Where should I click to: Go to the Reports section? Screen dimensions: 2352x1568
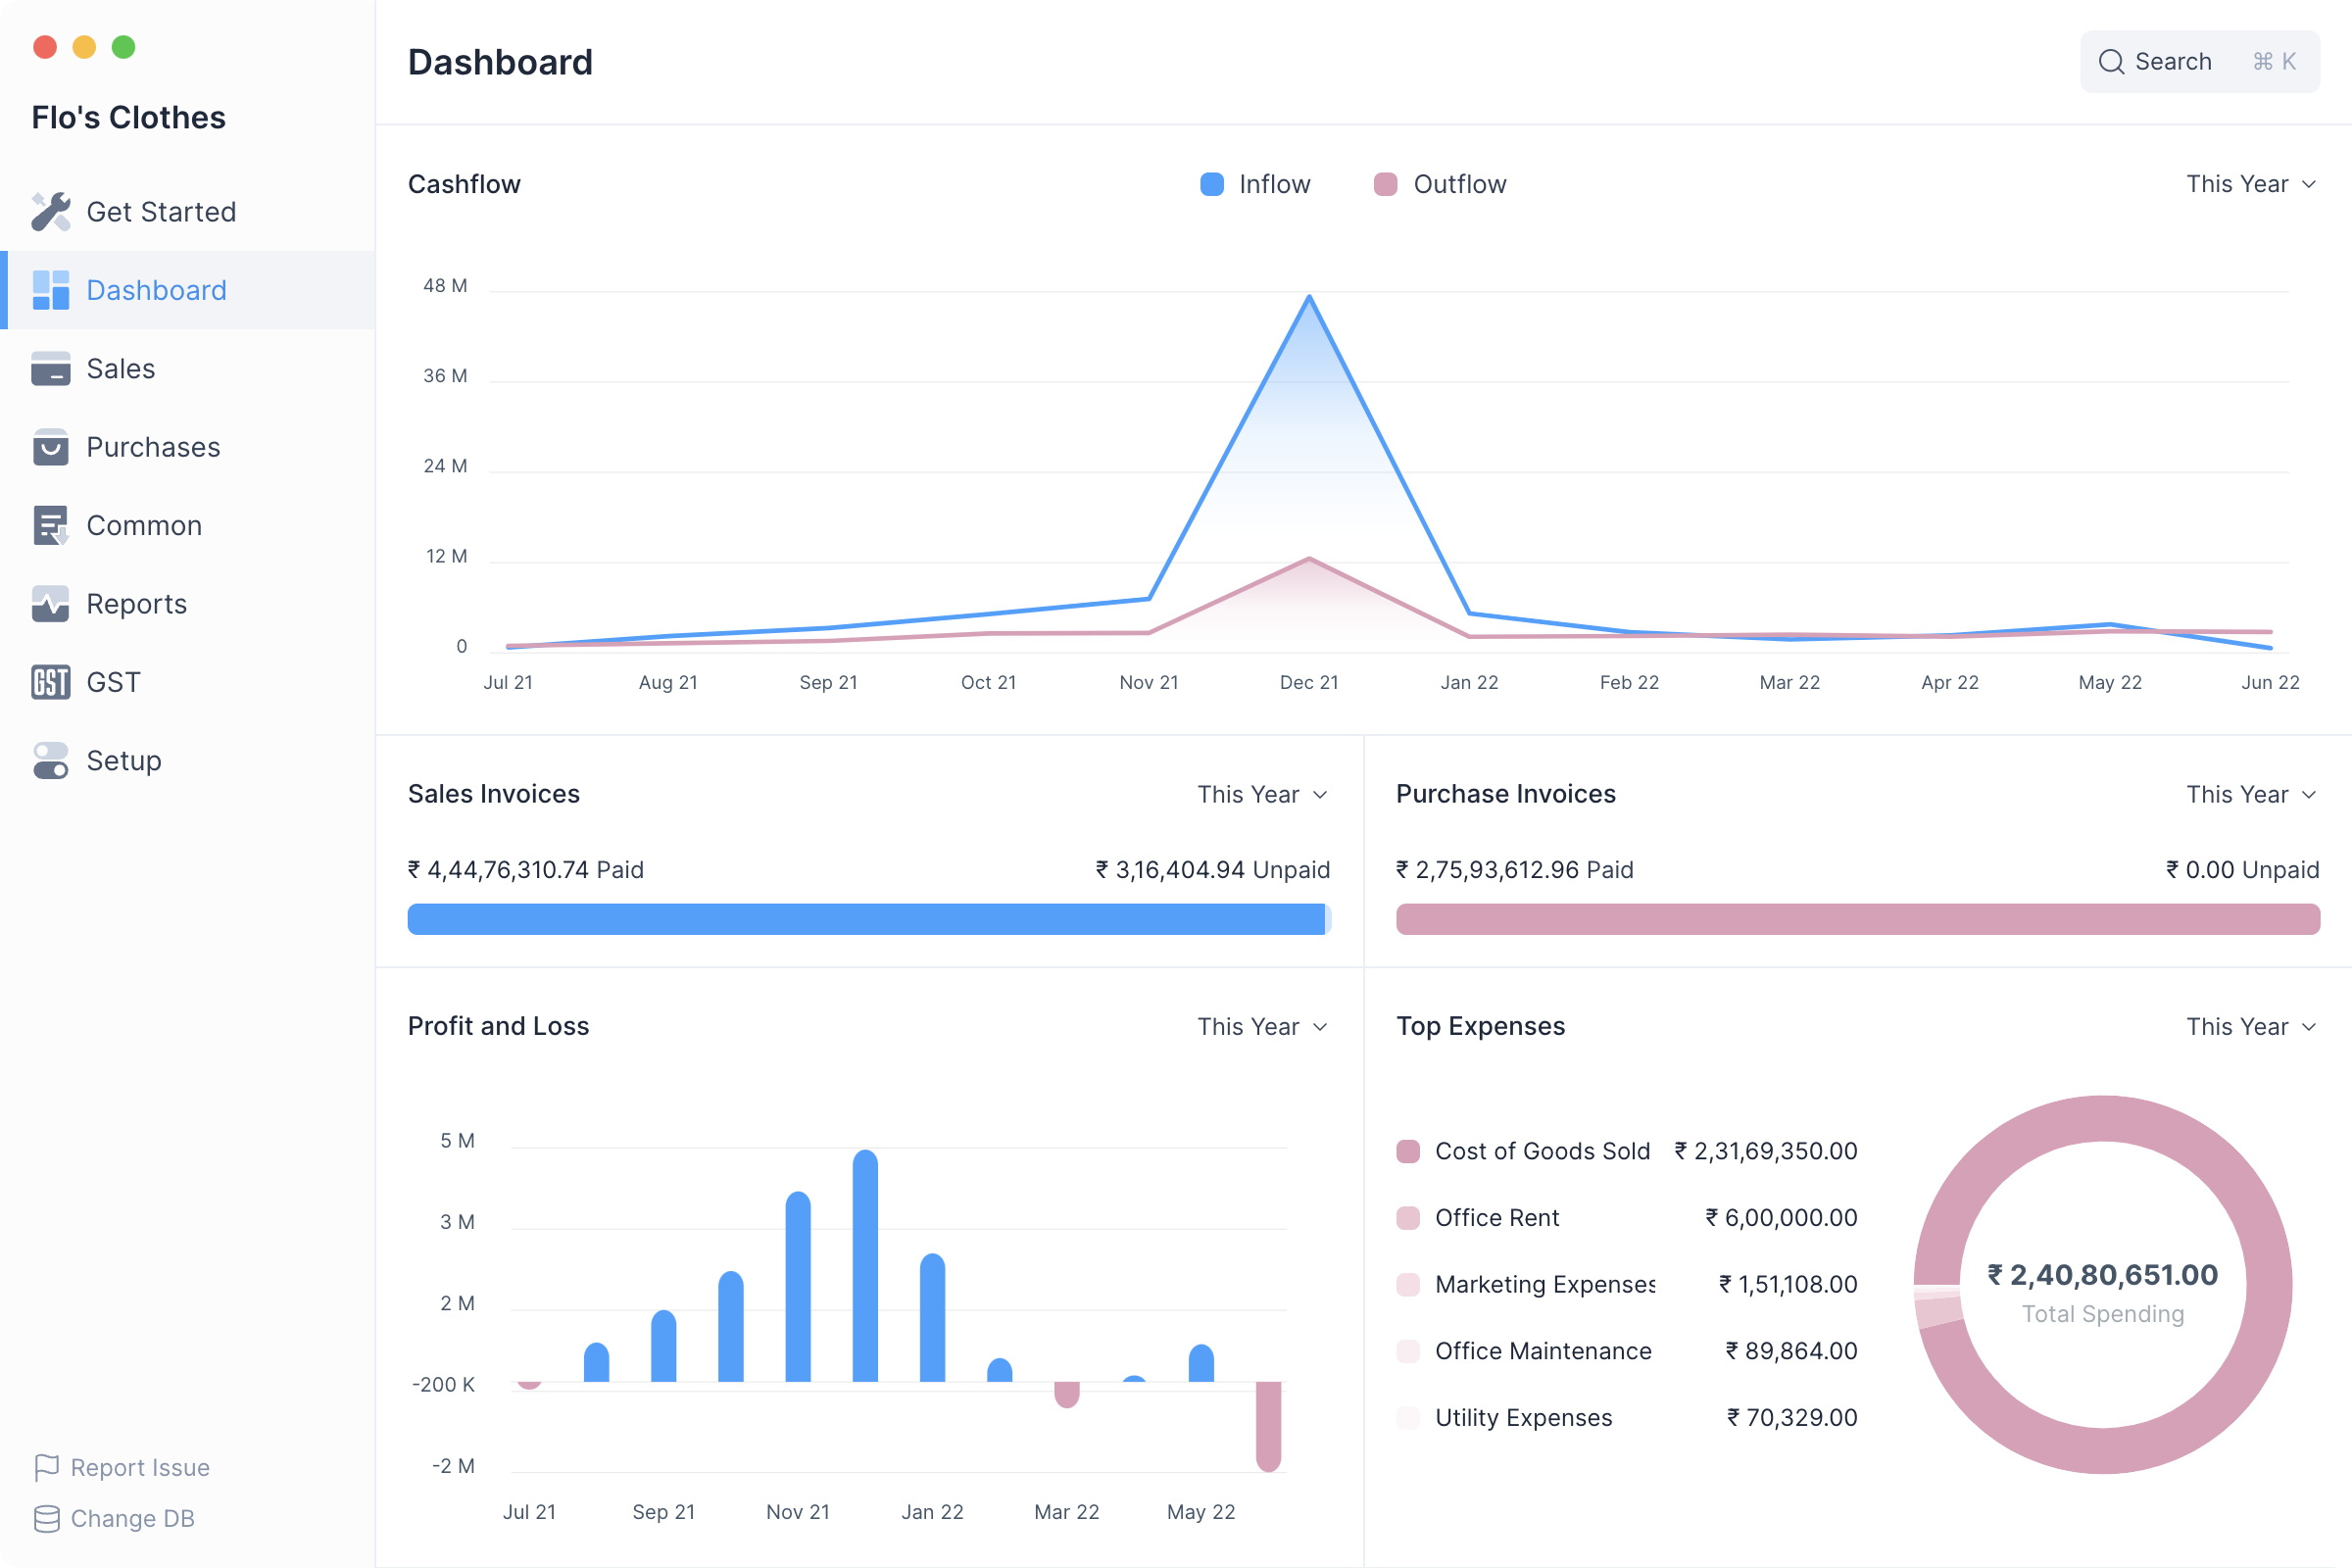(x=136, y=603)
